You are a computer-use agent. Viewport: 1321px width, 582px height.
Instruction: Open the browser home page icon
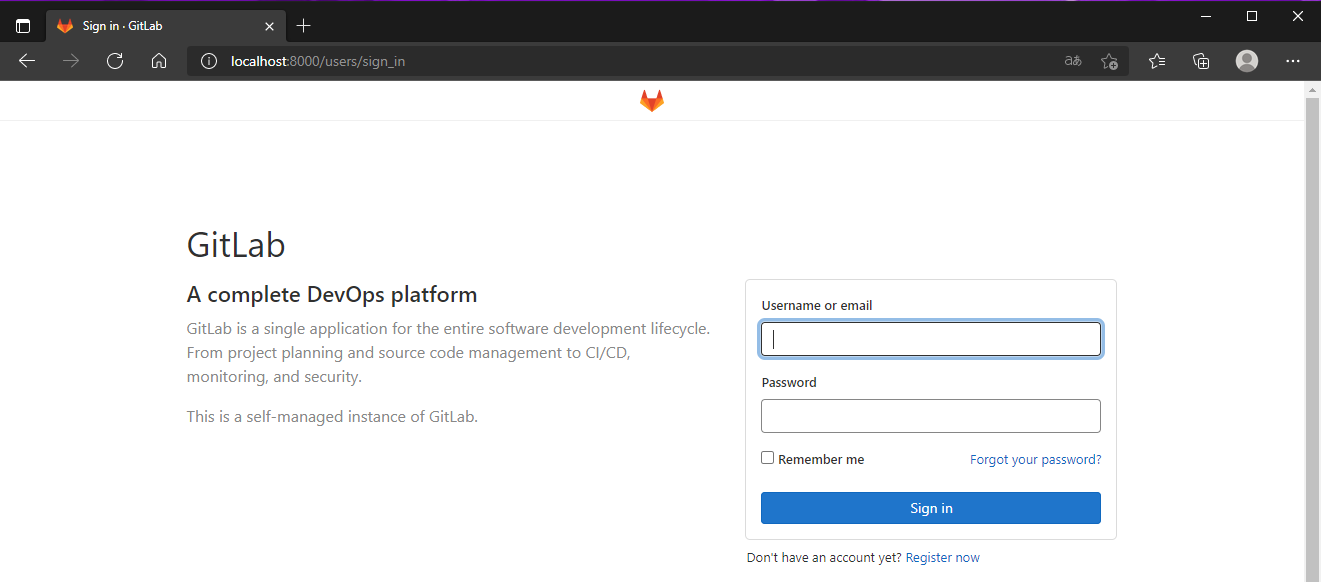[159, 61]
